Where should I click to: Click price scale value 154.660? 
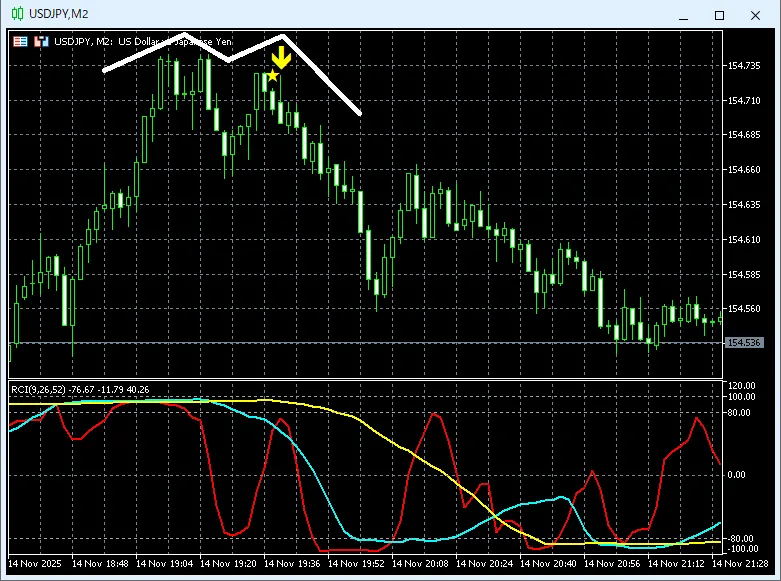pos(744,170)
